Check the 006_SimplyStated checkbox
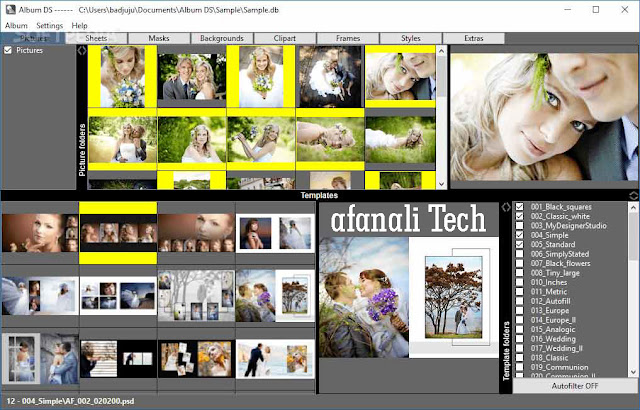Image resolution: width=640 pixels, height=410 pixels. tap(519, 254)
